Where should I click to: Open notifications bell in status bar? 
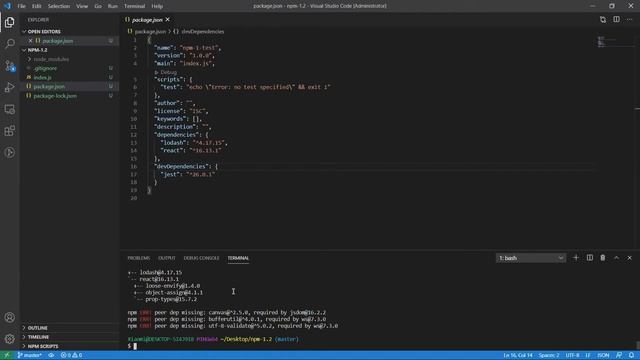(631, 355)
